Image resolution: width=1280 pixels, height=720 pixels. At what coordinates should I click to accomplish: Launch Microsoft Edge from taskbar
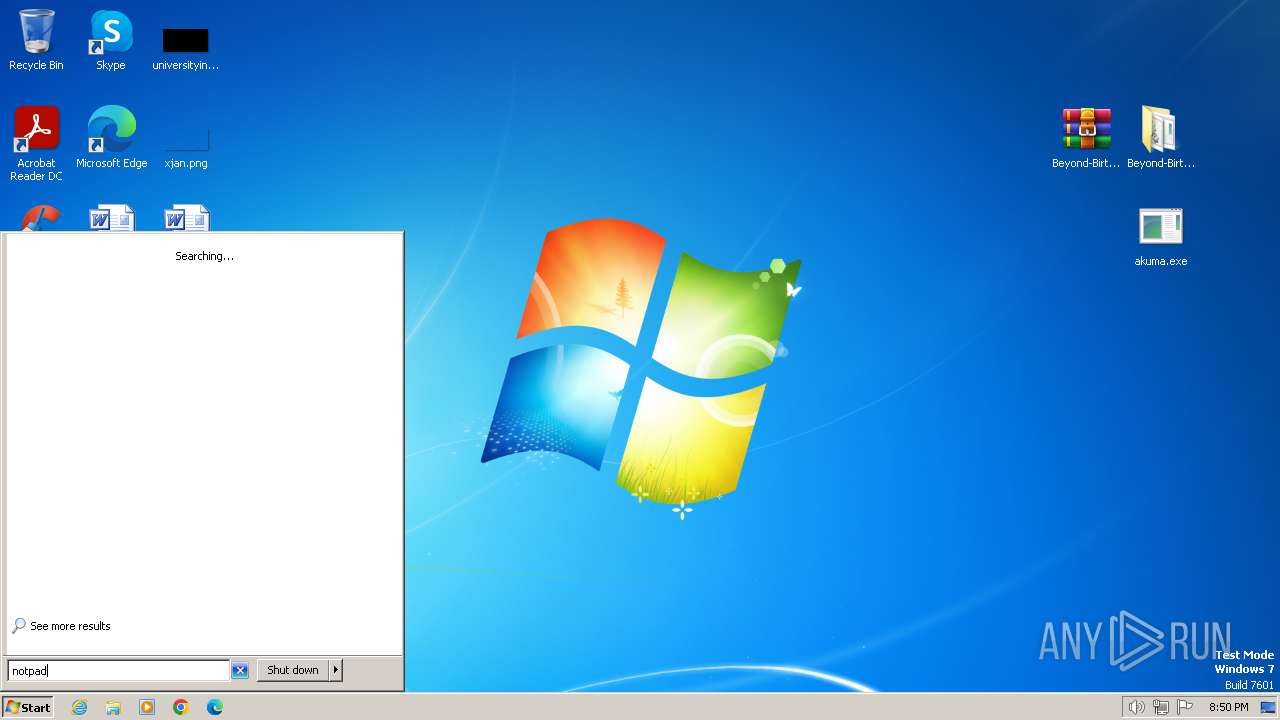tap(215, 707)
